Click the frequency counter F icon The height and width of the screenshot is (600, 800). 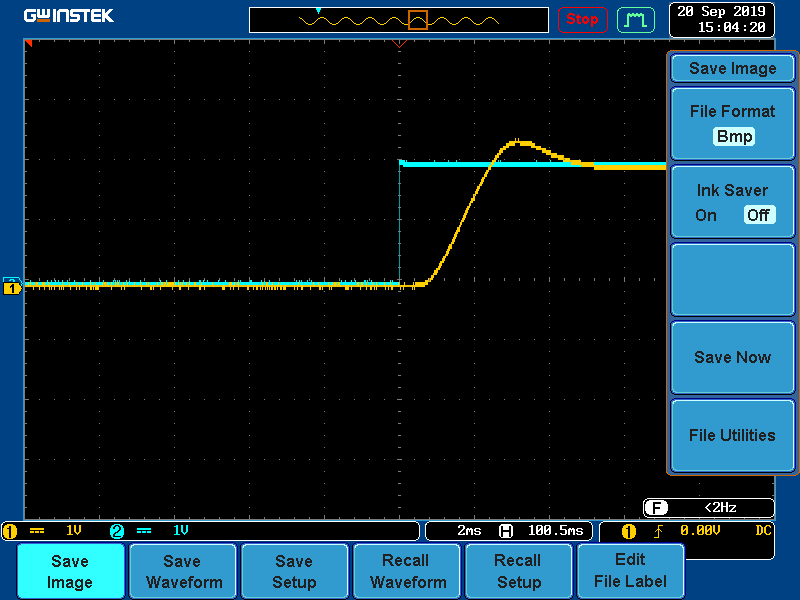[656, 508]
